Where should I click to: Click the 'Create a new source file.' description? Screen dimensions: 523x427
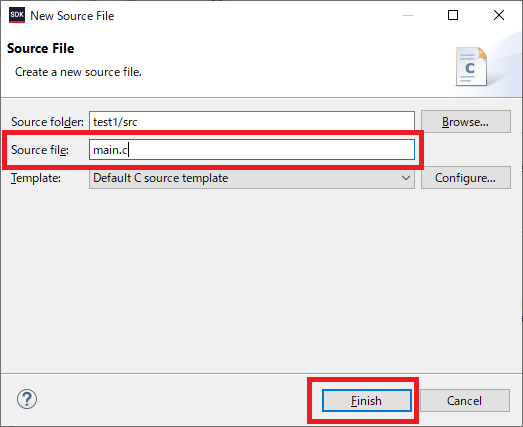(78, 72)
